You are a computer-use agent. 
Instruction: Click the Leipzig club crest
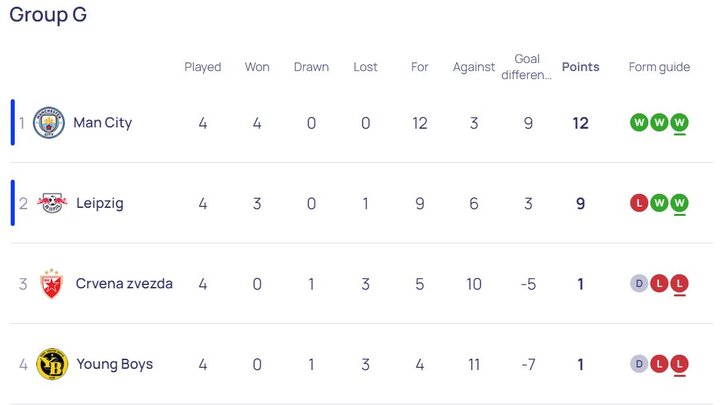click(51, 203)
